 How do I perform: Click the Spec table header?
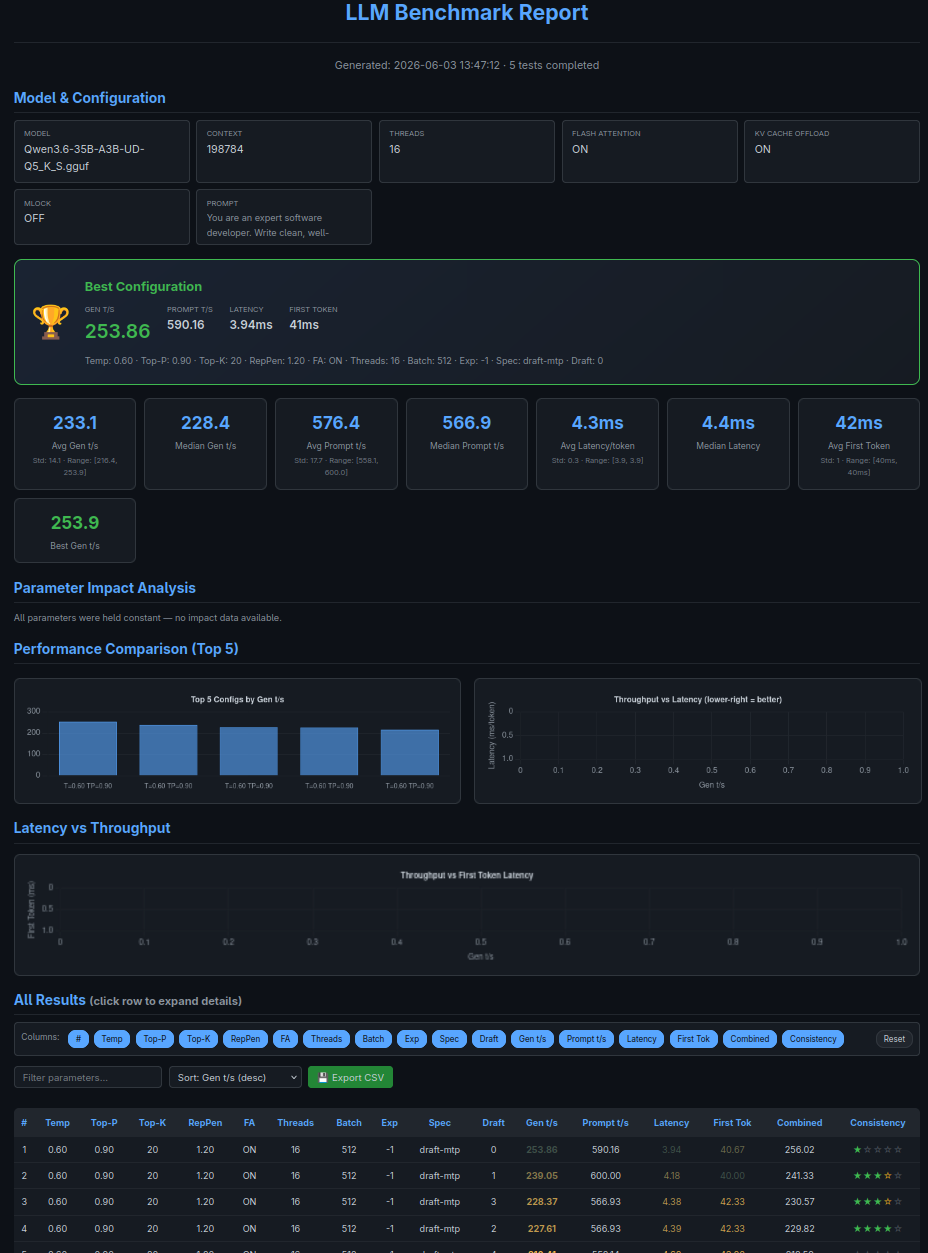coord(440,1123)
